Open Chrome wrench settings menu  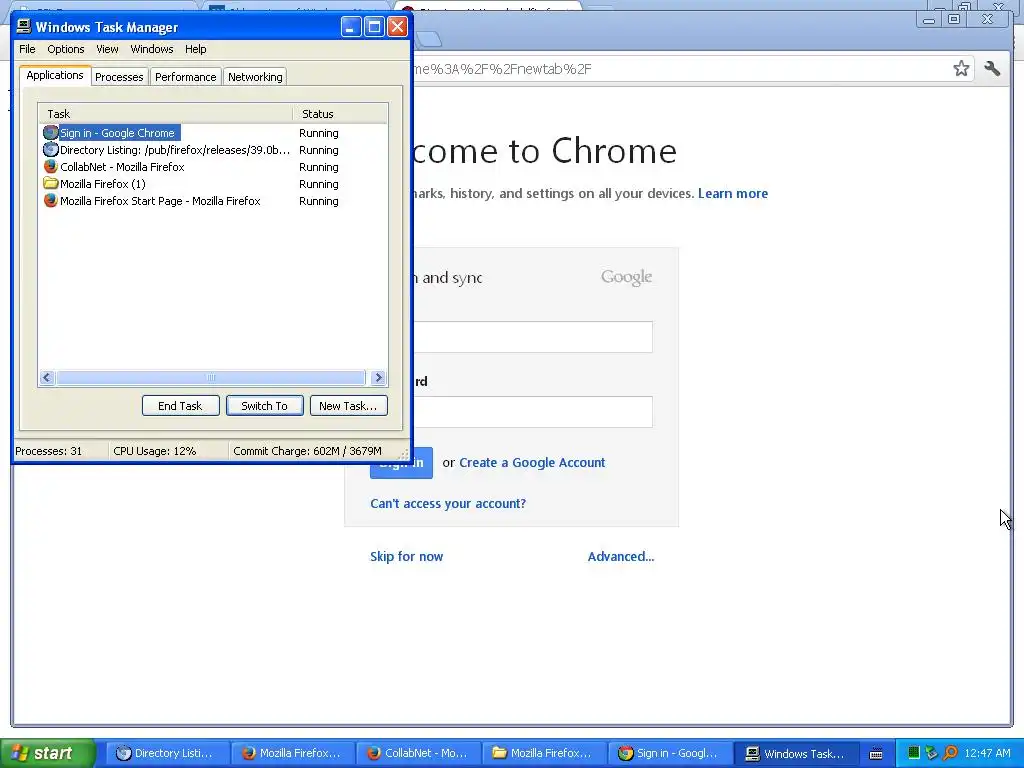[992, 69]
